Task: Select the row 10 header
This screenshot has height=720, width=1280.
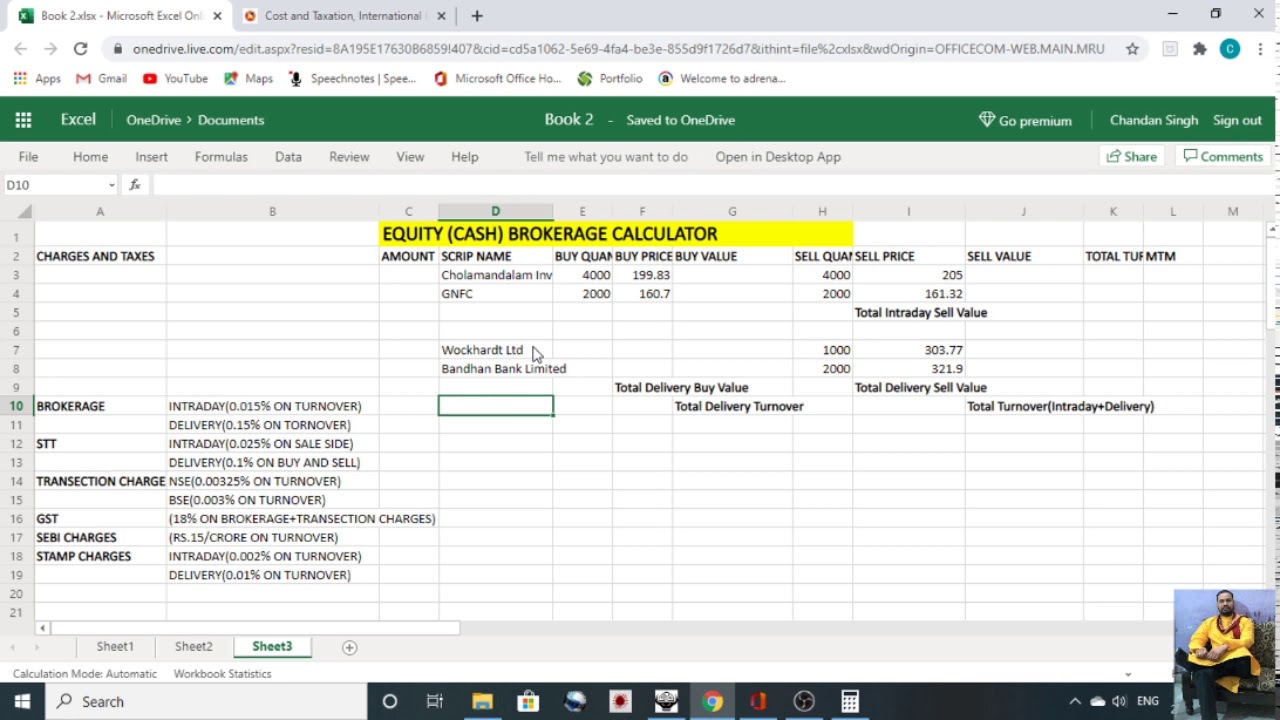Action: coord(16,406)
